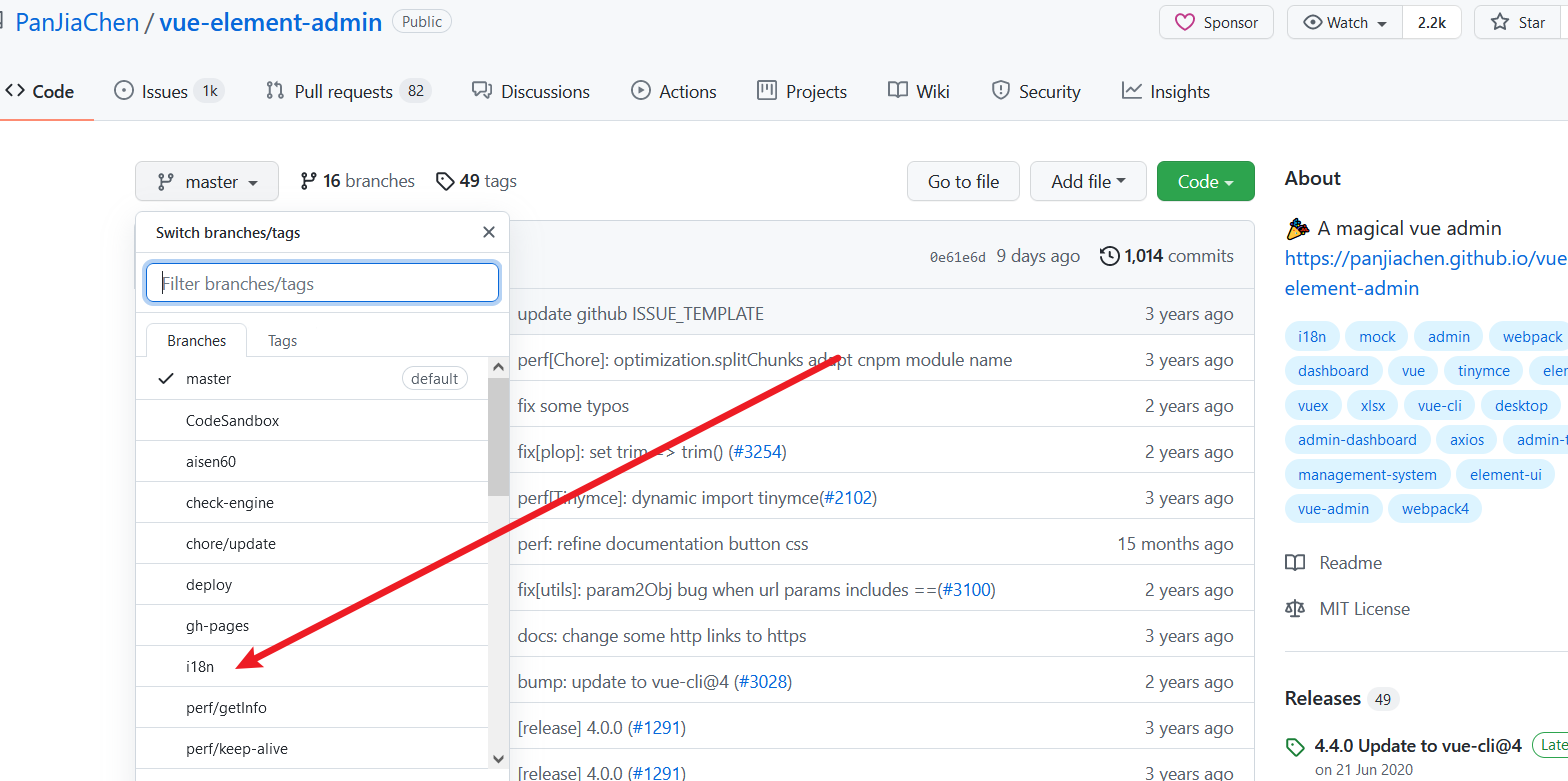Click the branch list scrollbar up arrow
The width and height of the screenshot is (1568, 781).
coord(498,367)
